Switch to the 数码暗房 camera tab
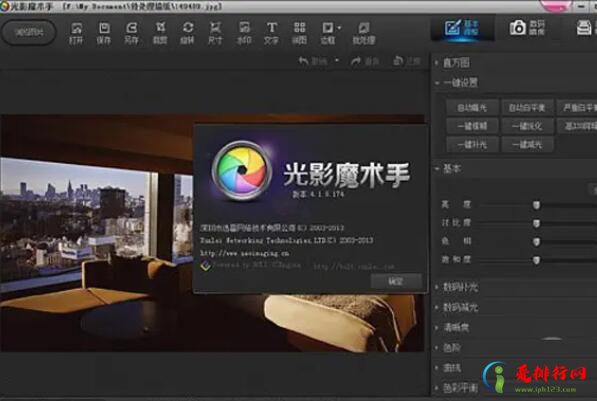Viewport: 597px width, 401px height. (527, 28)
